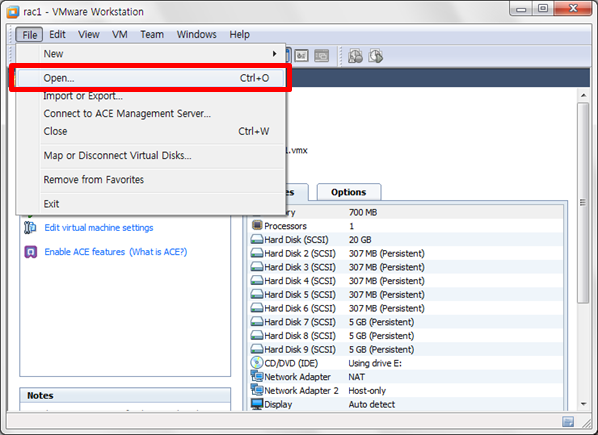The image size is (598, 435).
Task: Switch to the Options tab
Action: pyautogui.click(x=349, y=192)
